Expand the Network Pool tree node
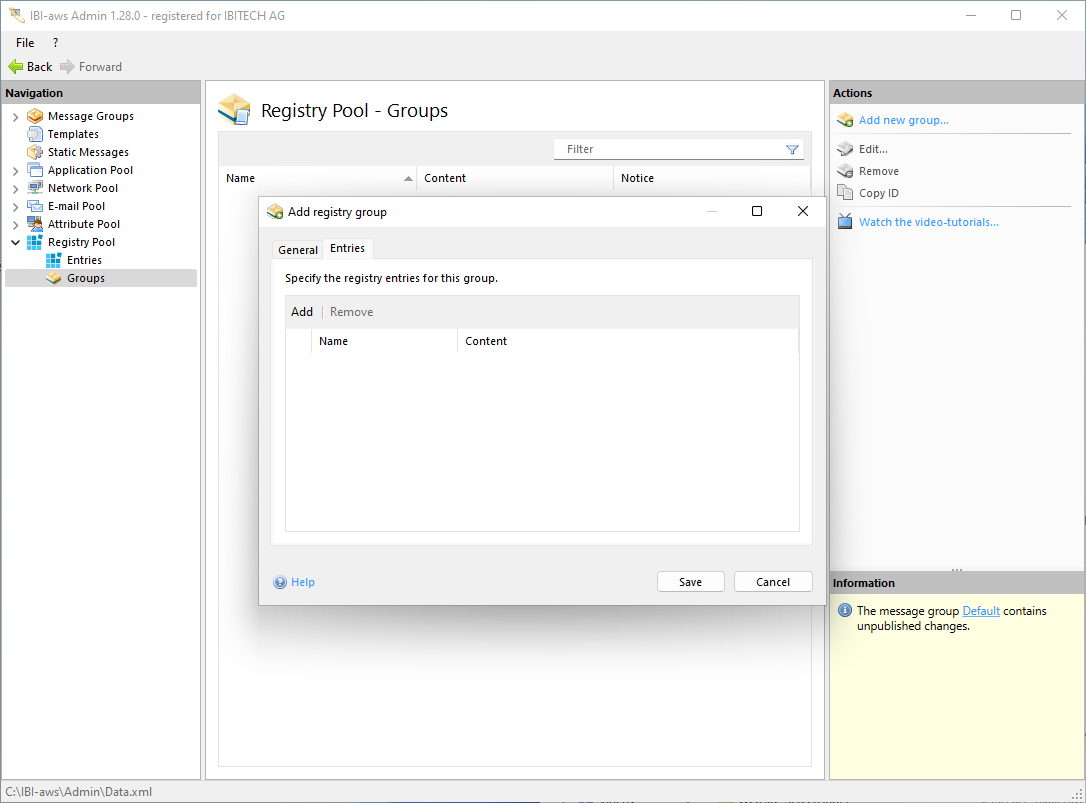 pos(16,189)
